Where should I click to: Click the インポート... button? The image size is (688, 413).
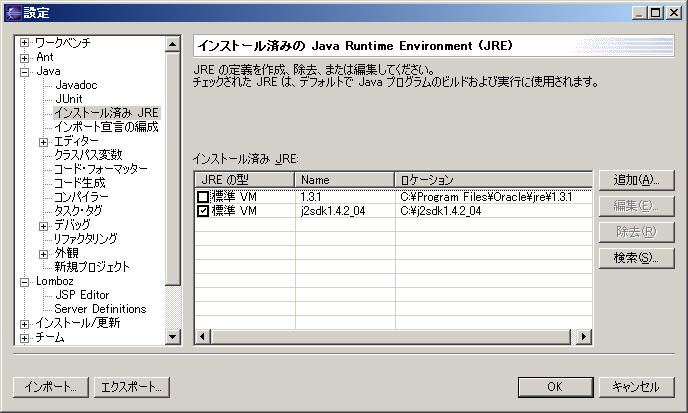(49, 387)
